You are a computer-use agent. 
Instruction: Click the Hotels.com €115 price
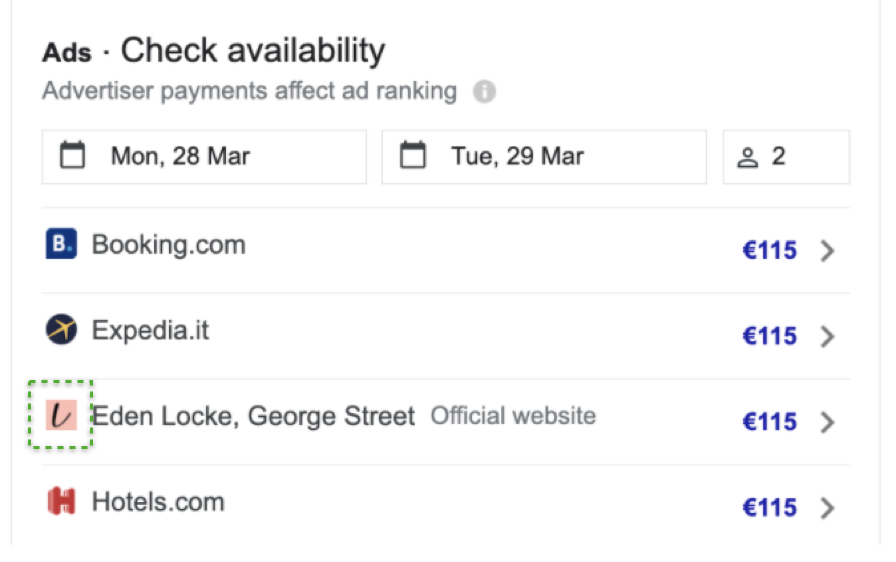[769, 509]
